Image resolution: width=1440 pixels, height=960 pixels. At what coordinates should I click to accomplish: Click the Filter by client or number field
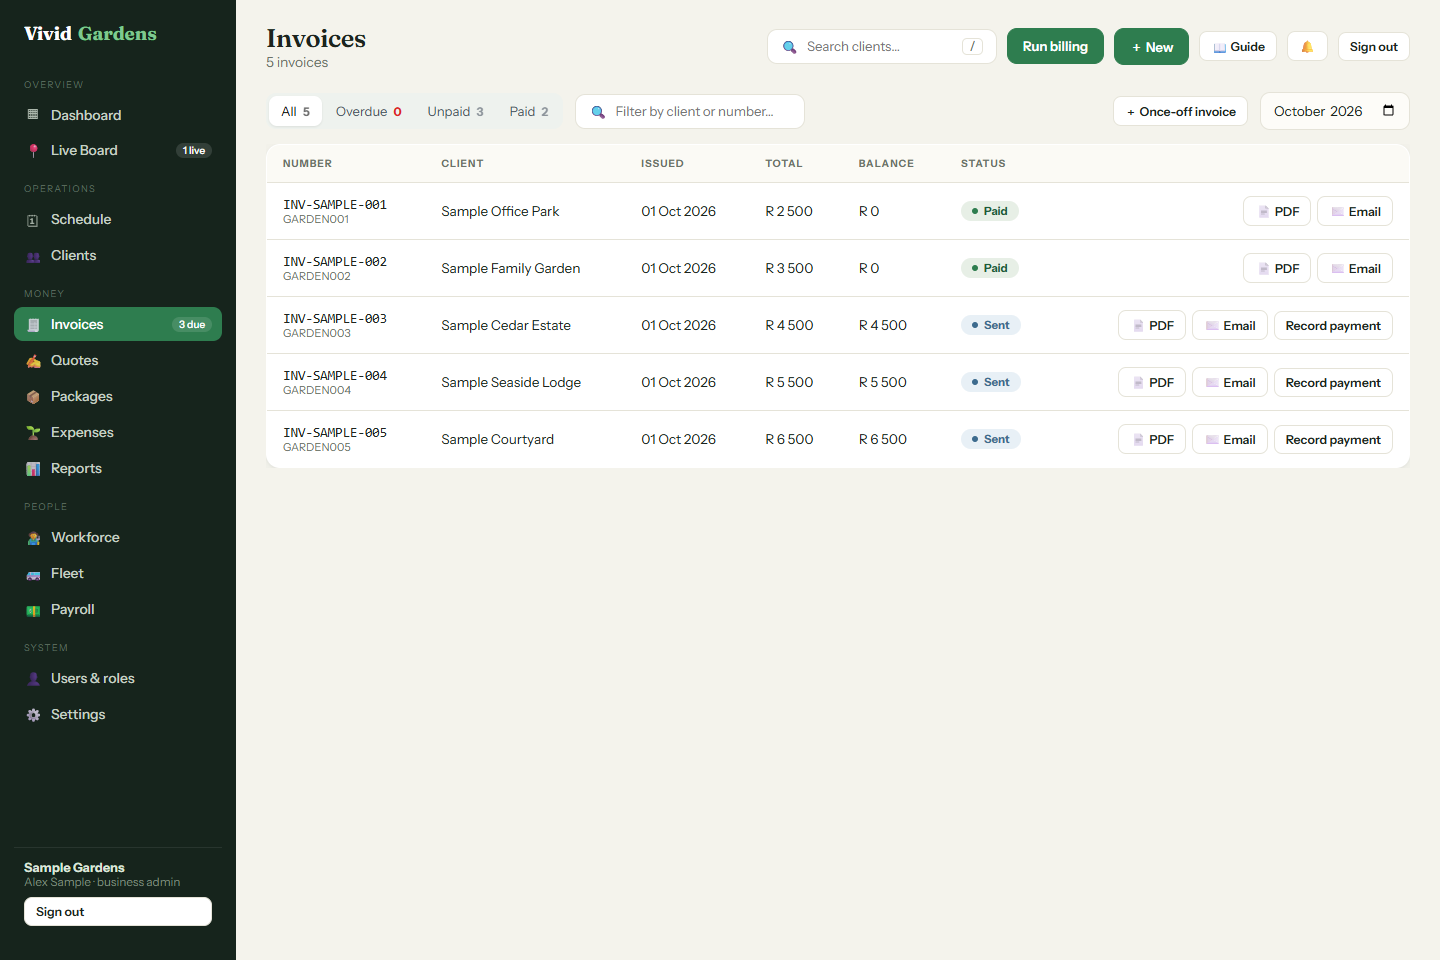point(690,111)
